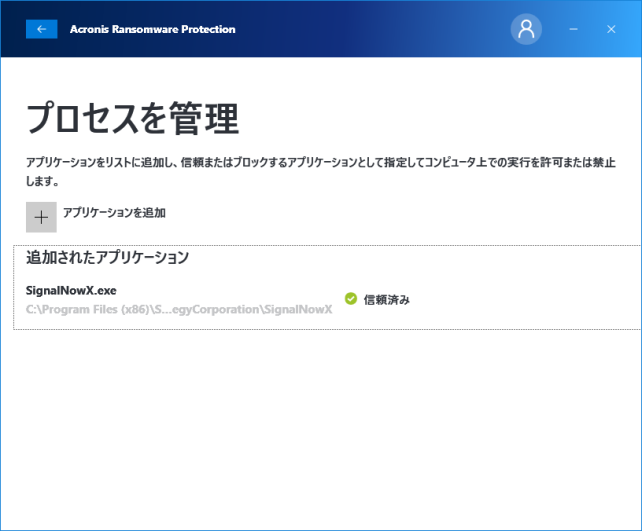Click the SignalNowX file path text
642x531 pixels.
[179, 310]
